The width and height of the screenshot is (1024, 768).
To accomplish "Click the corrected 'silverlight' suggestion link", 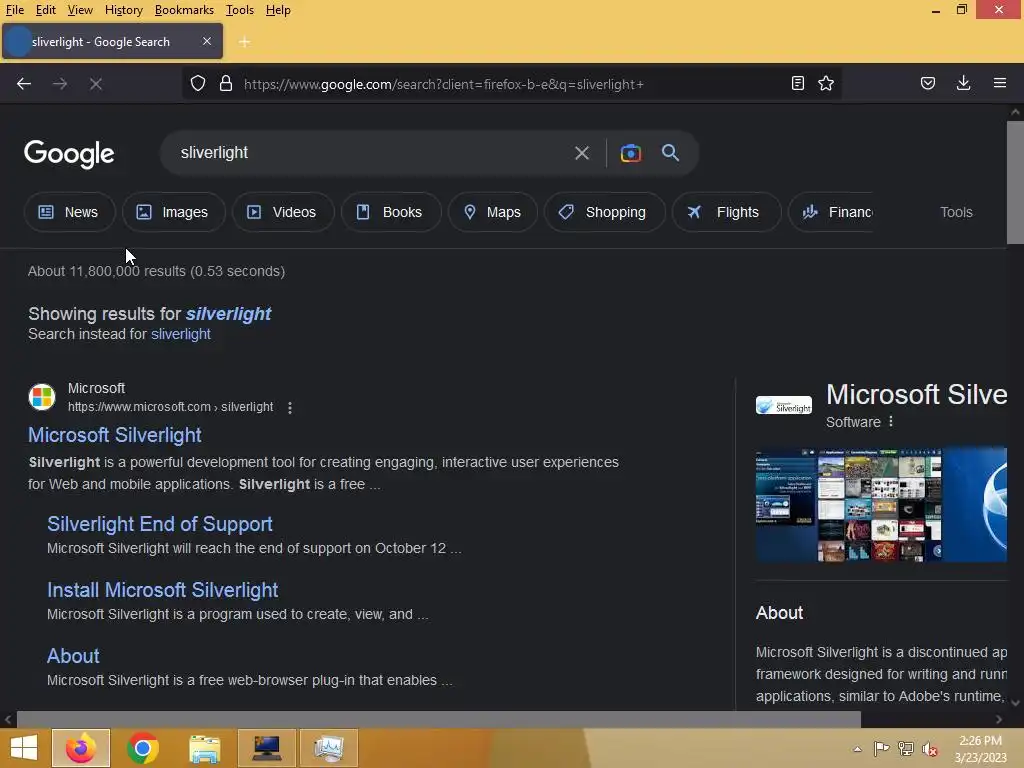I will click(x=228, y=314).
